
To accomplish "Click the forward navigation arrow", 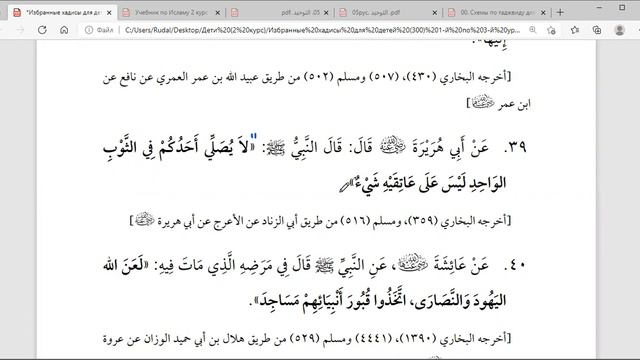I will pyautogui.click(x=20, y=30).
